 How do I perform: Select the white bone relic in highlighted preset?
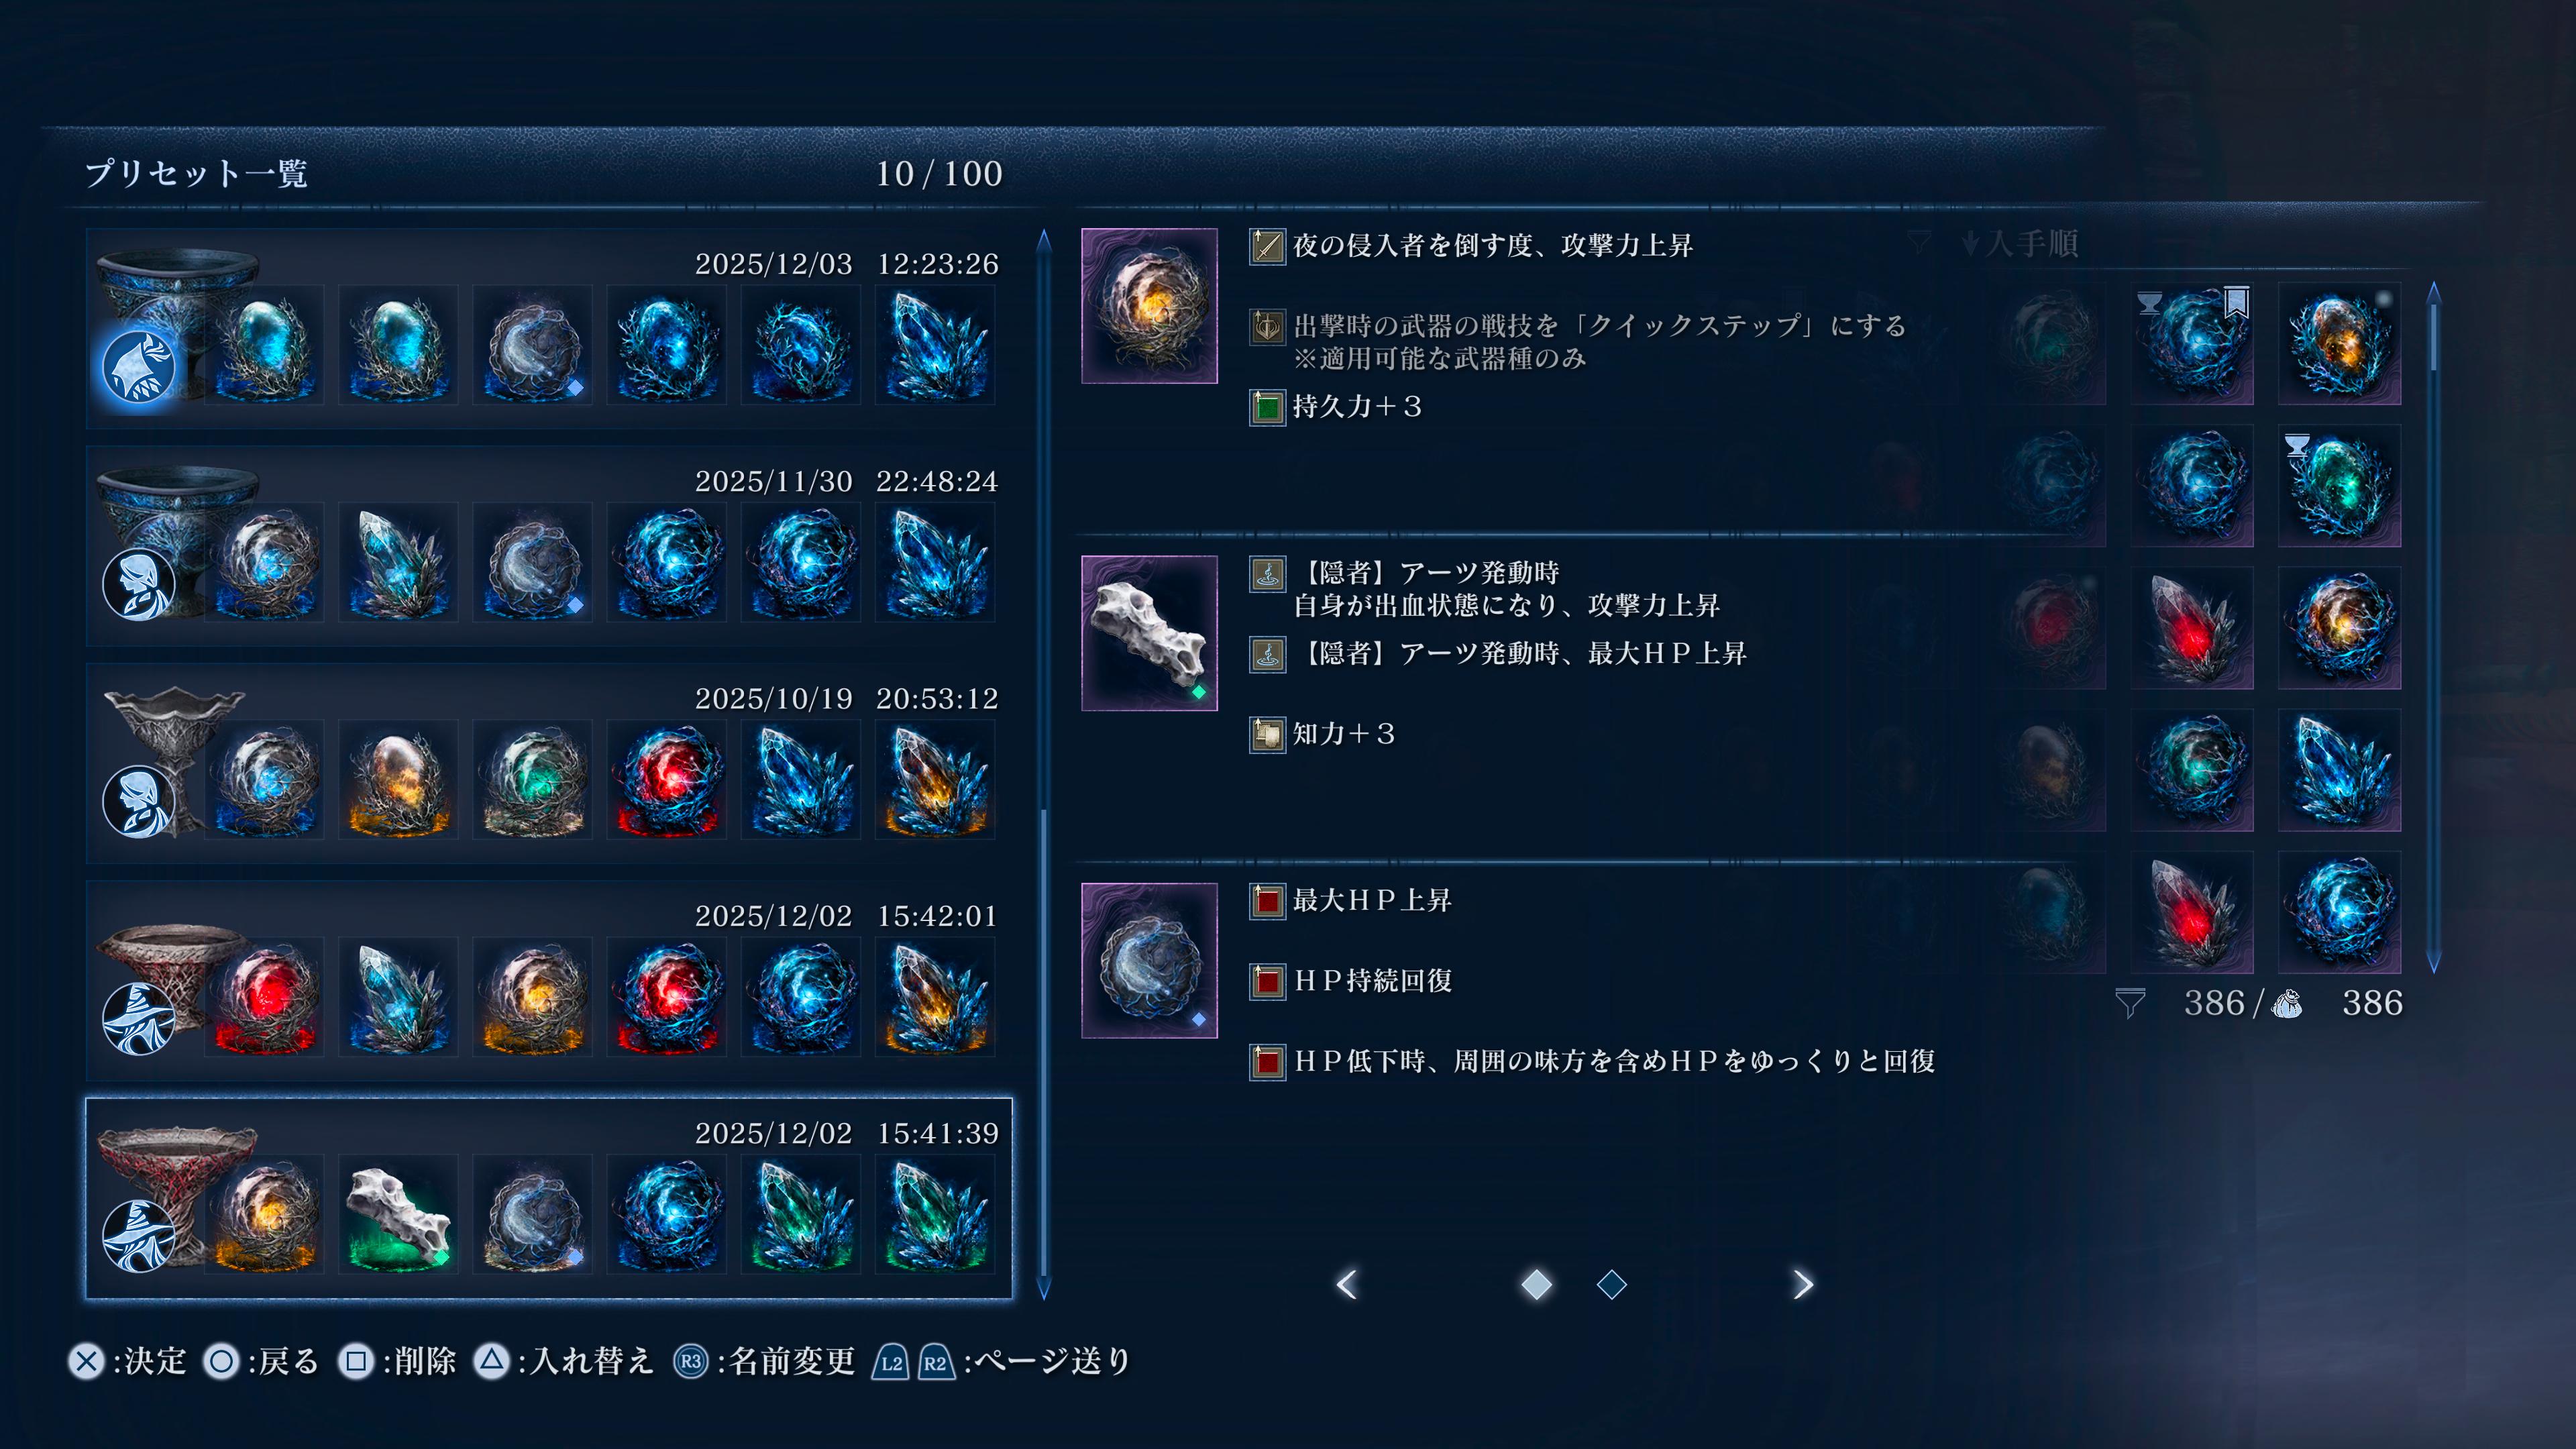pos(398,1214)
